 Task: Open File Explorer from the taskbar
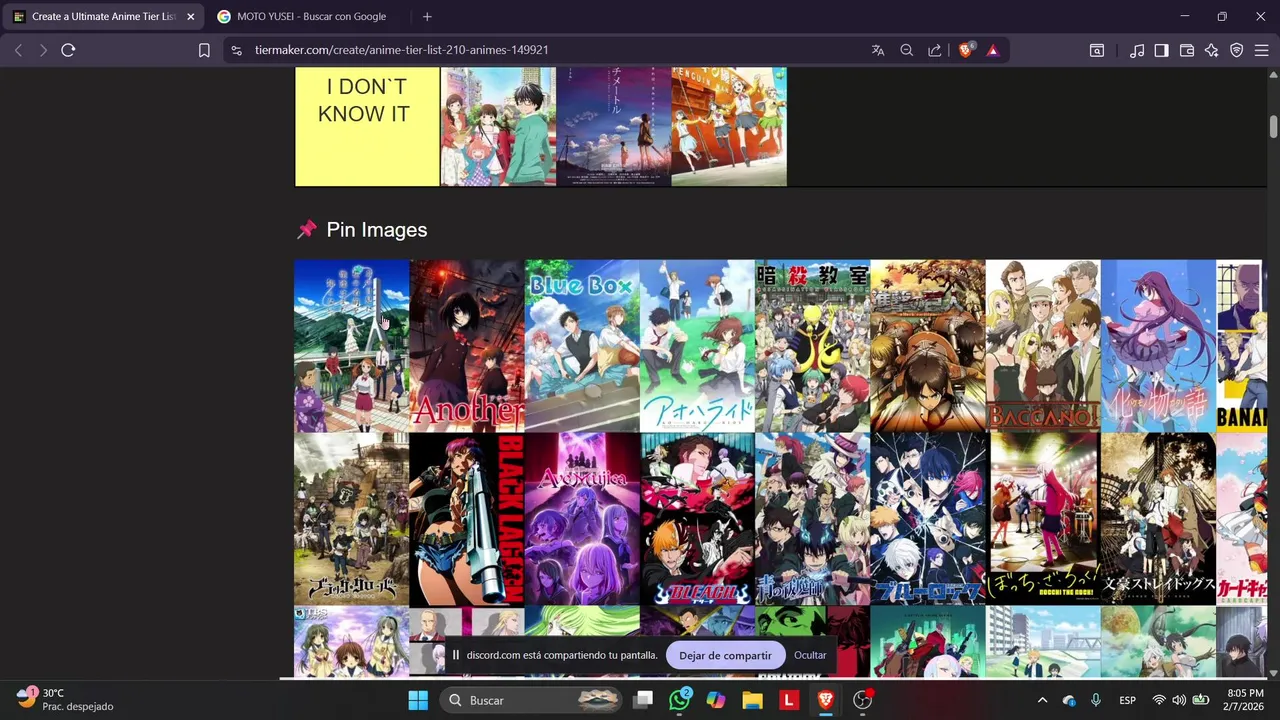tap(752, 700)
